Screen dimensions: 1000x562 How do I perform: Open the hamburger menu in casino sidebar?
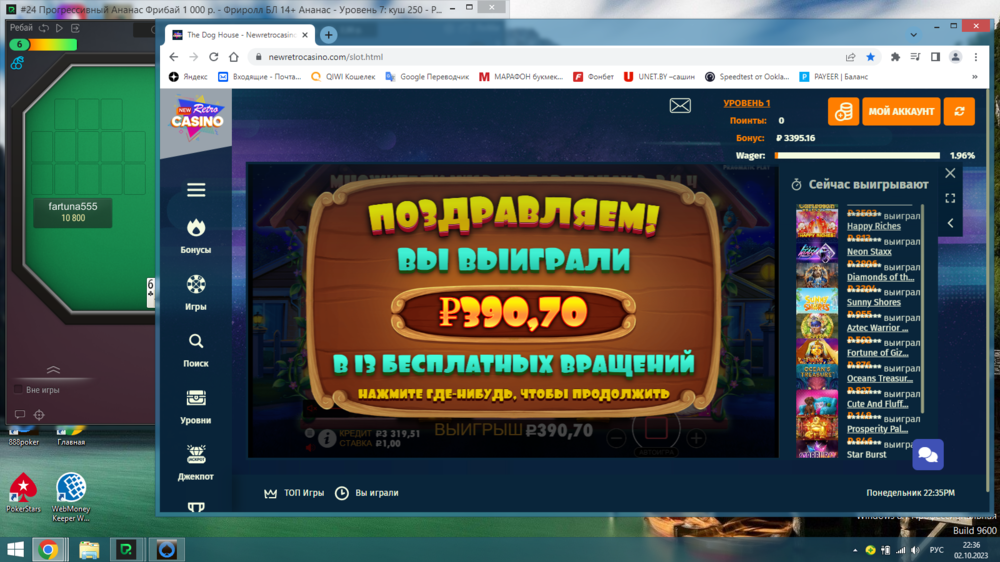tap(196, 190)
